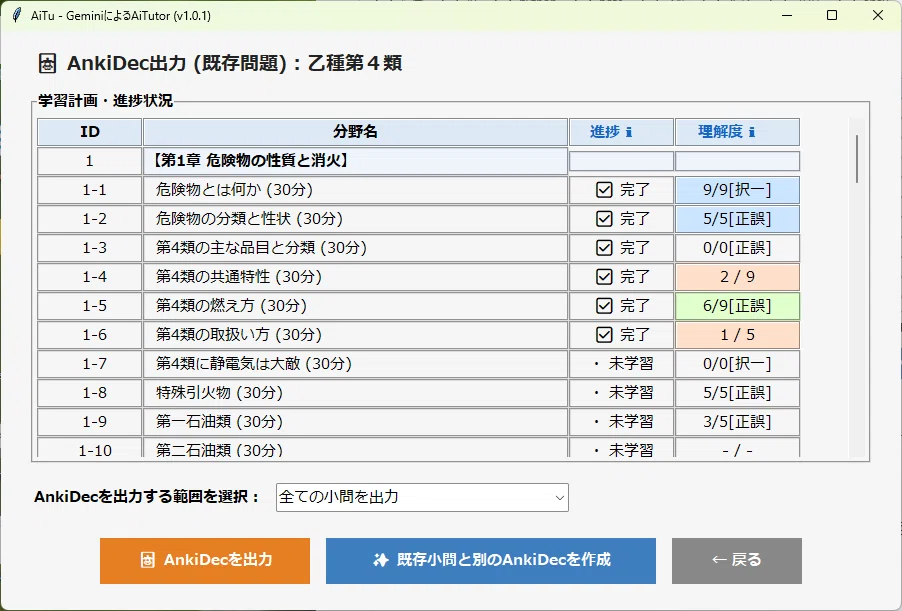This screenshot has height=611, width=902.
Task: Select 第4類の主な品目と分類 (30分) row
Action: tap(356, 248)
